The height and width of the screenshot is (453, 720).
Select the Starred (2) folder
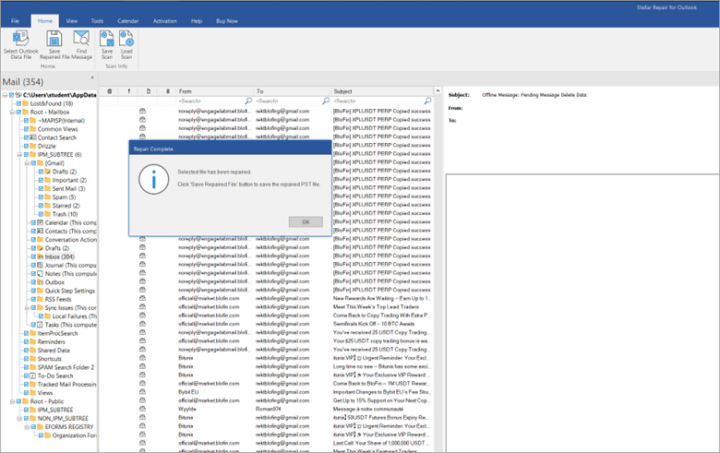click(x=66, y=206)
